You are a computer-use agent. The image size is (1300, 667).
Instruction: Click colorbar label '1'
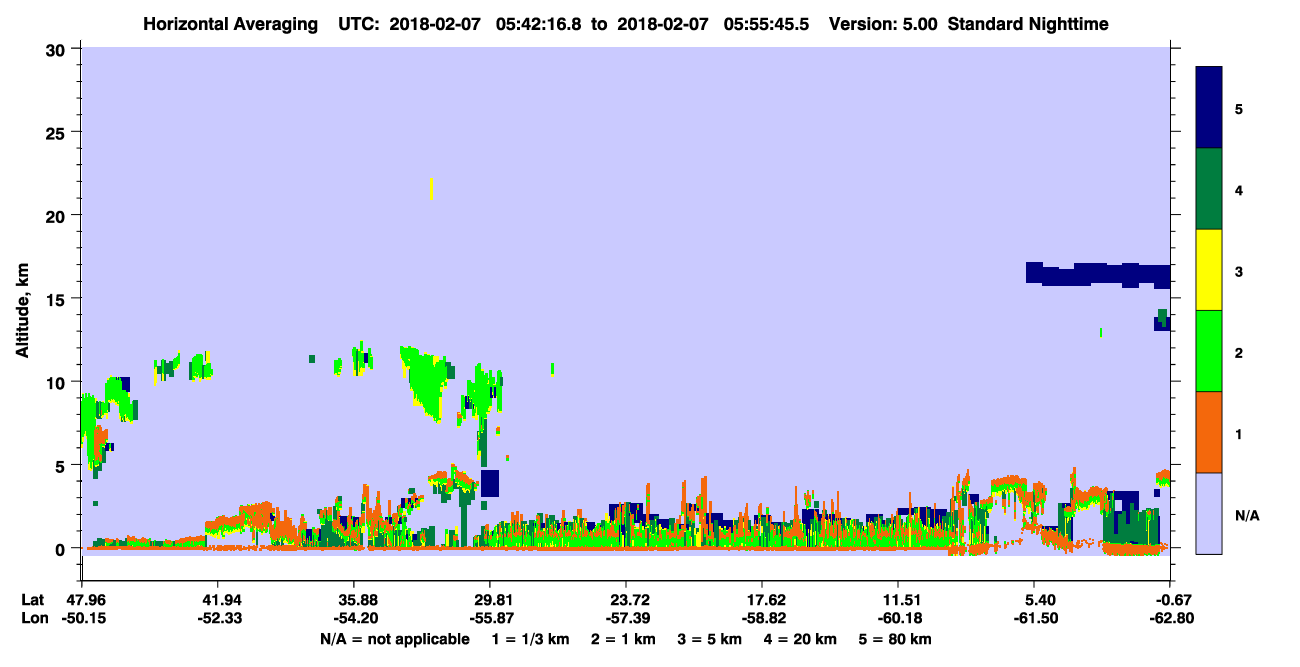pyautogui.click(x=1239, y=434)
